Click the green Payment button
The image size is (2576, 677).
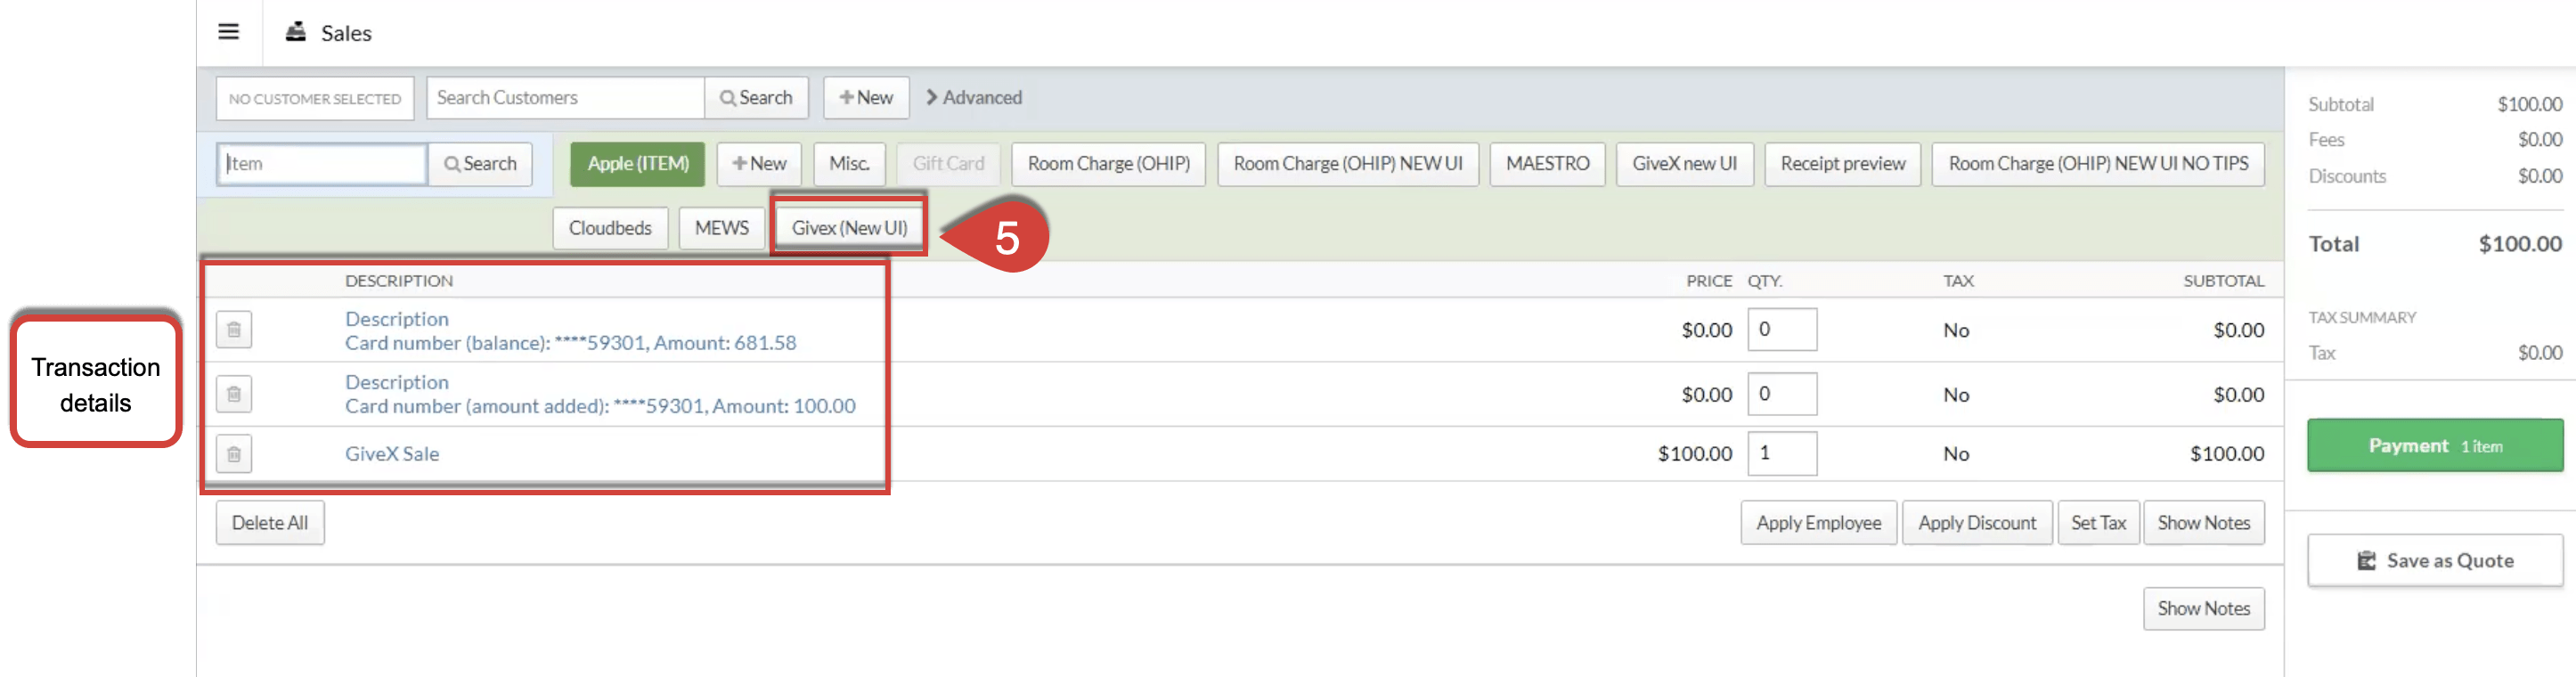2435,446
